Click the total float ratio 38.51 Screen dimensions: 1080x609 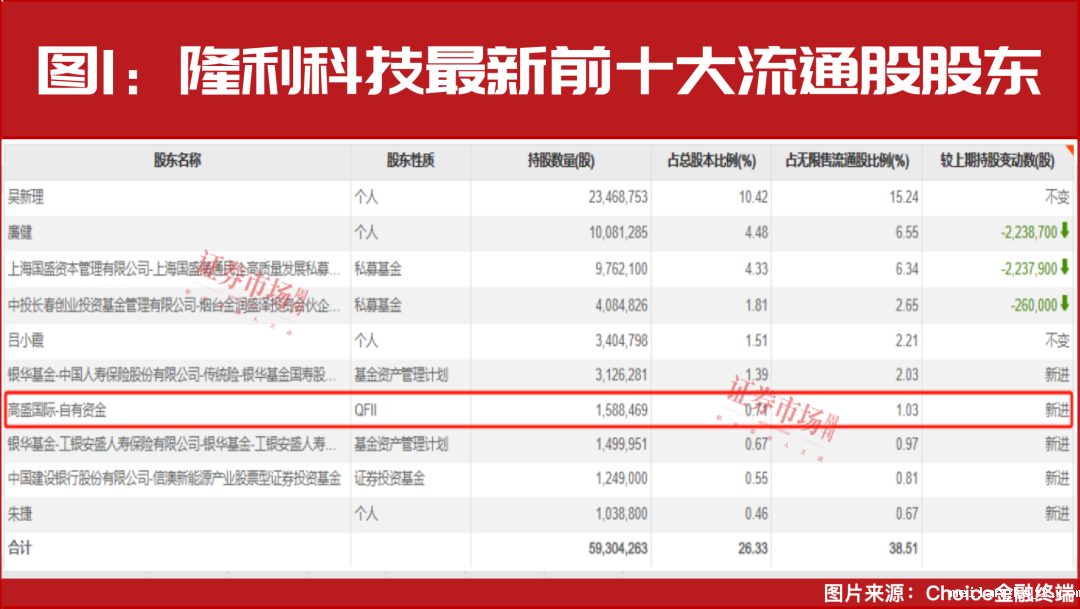pos(903,548)
